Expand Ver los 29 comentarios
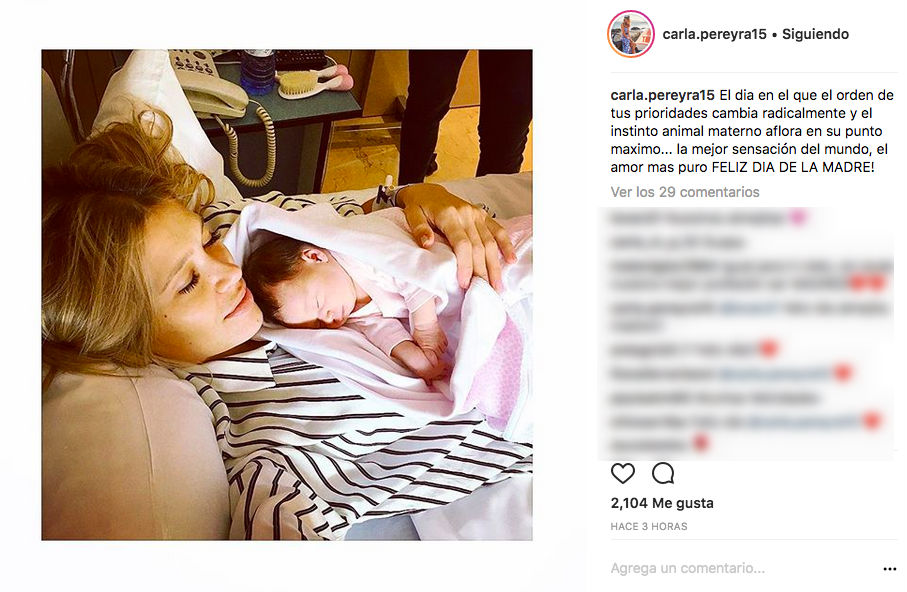The height and width of the screenshot is (592, 907). click(685, 192)
